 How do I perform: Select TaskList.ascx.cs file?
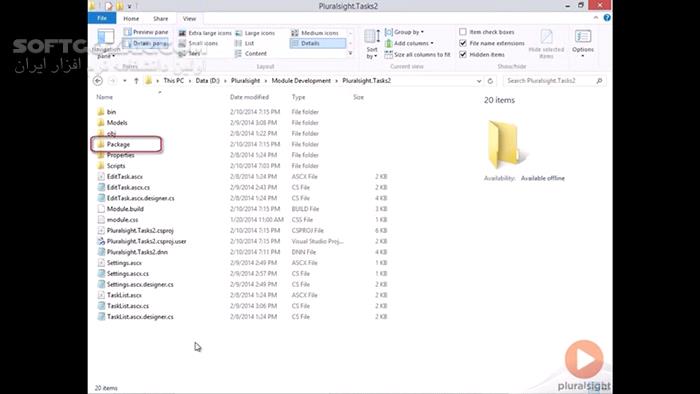point(128,306)
